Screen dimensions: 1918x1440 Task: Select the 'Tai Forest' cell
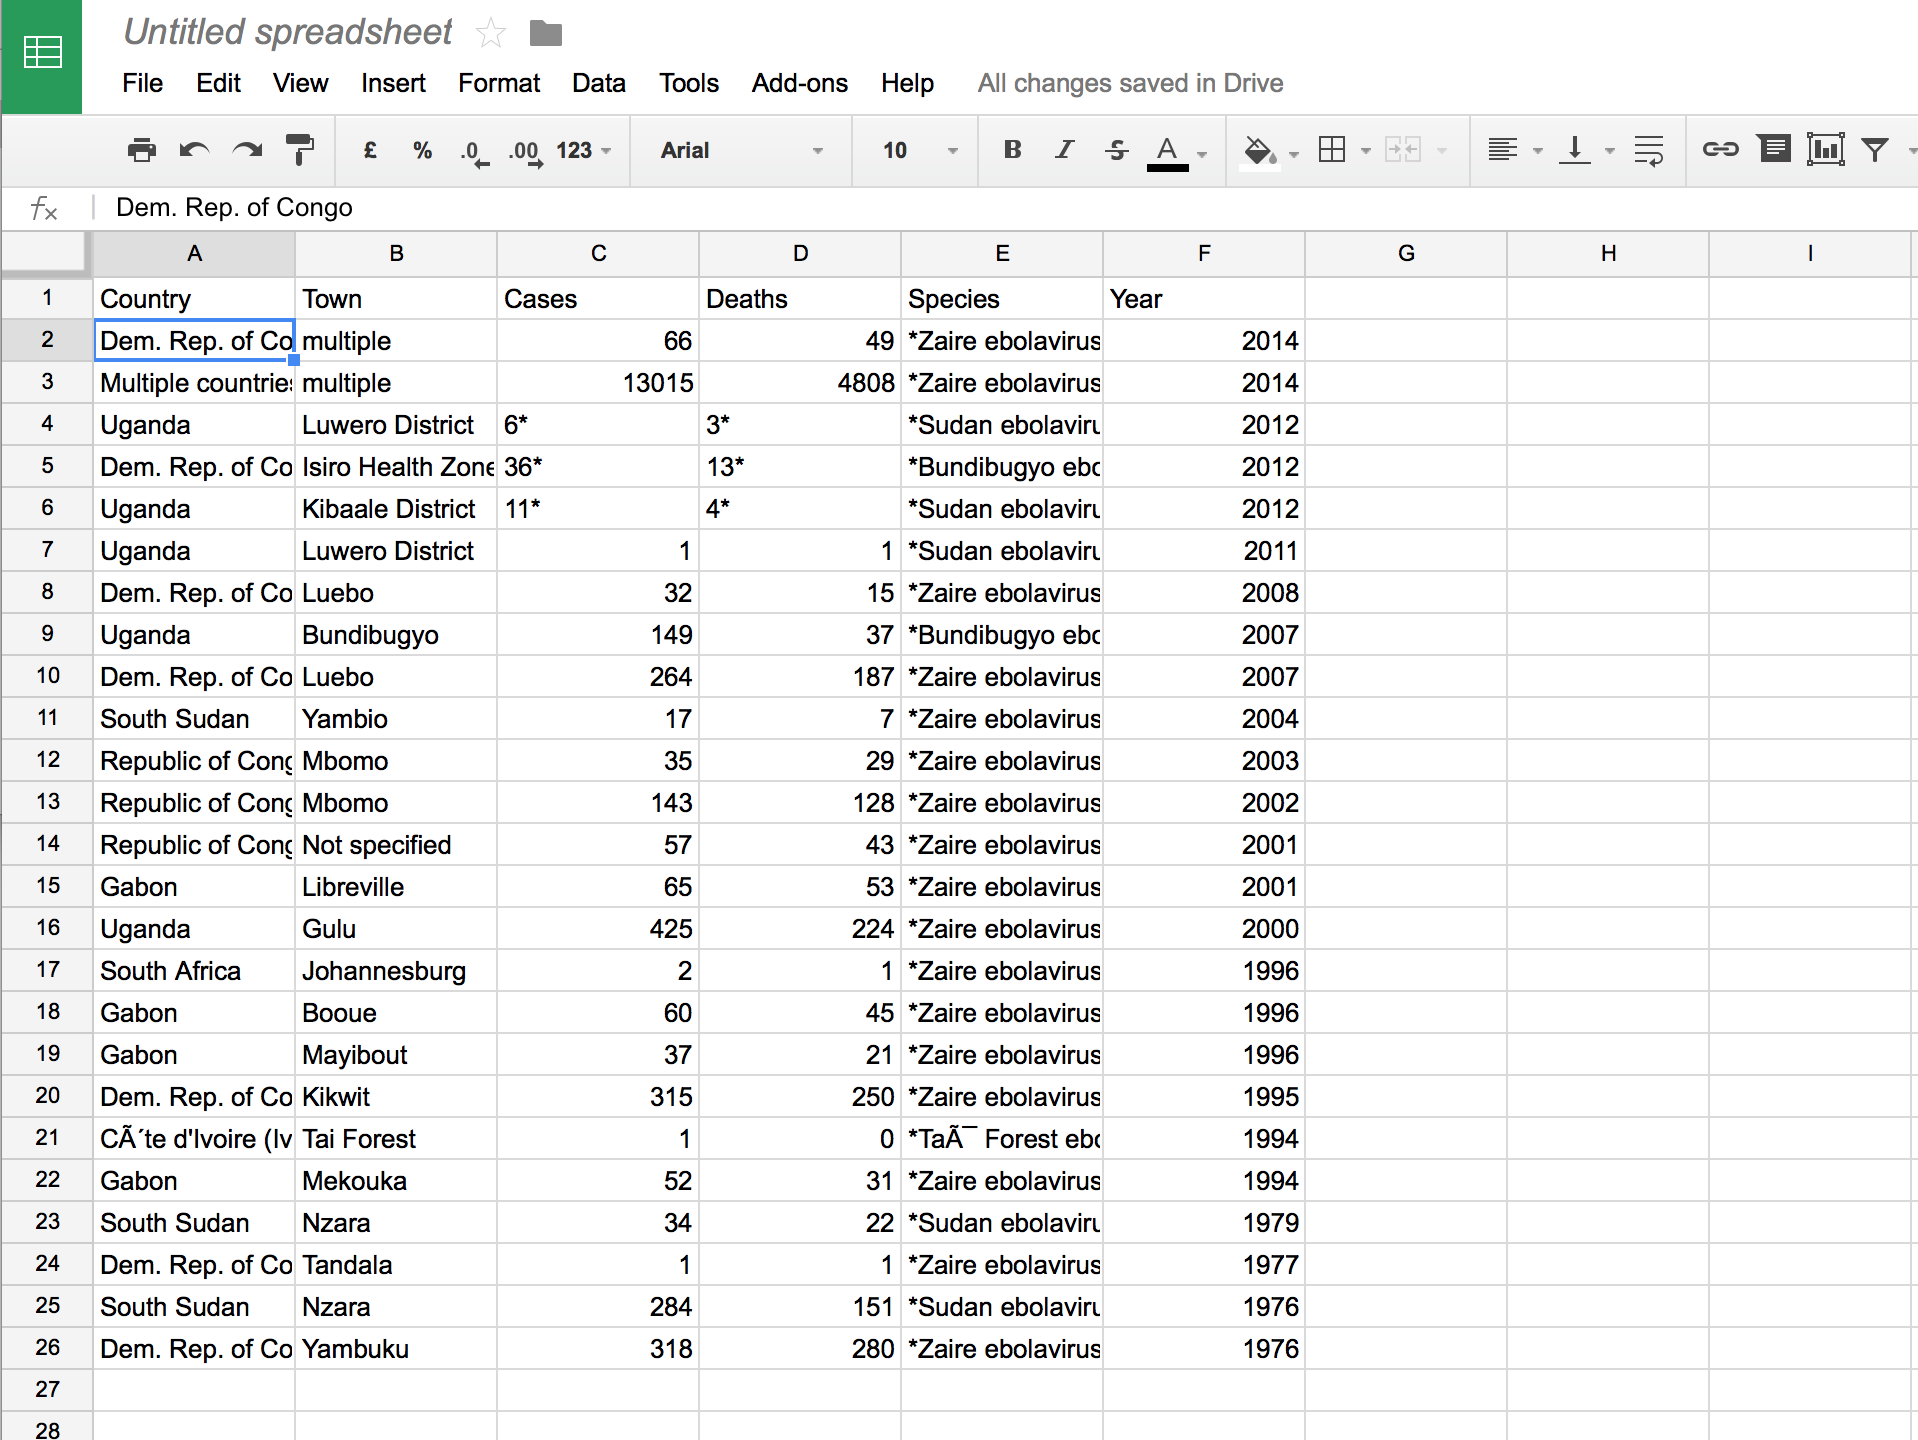[x=396, y=1138]
